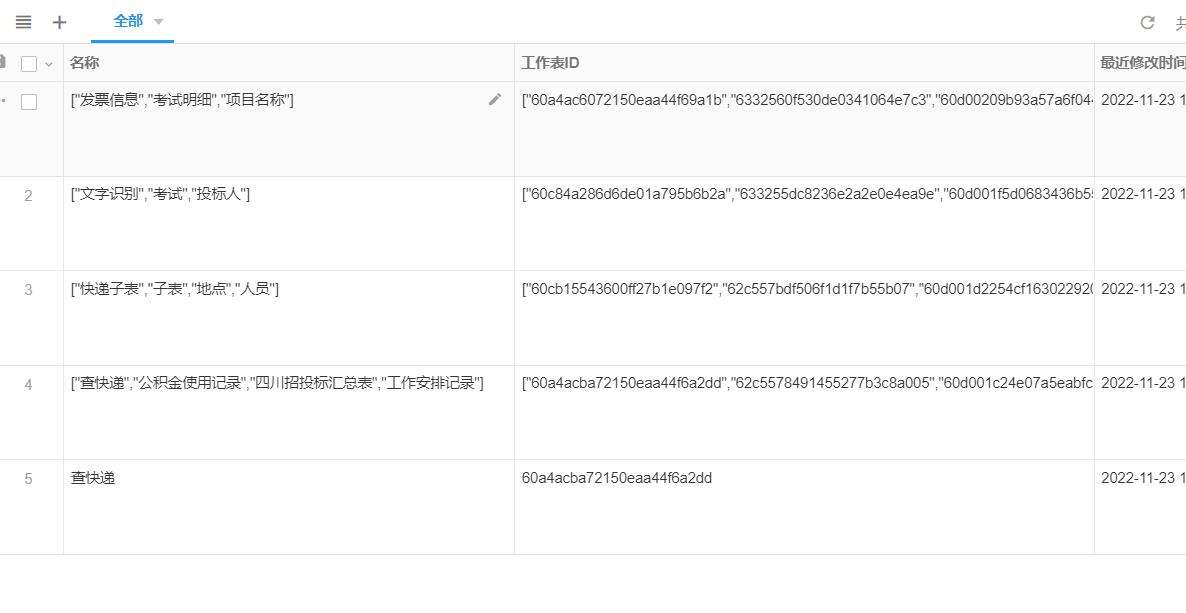
Task: Click the worksheet ID cell in row 2
Action: [x=804, y=194]
